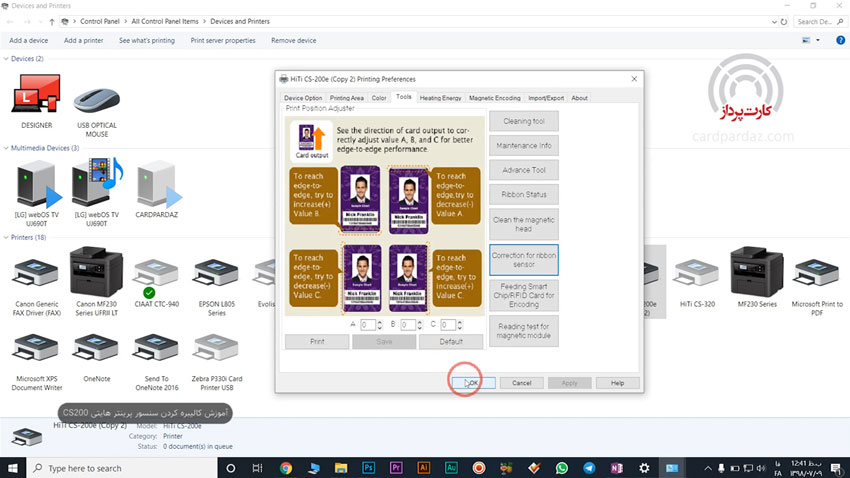Open the Control Panel help icon
The image size is (850, 478).
point(840,40)
